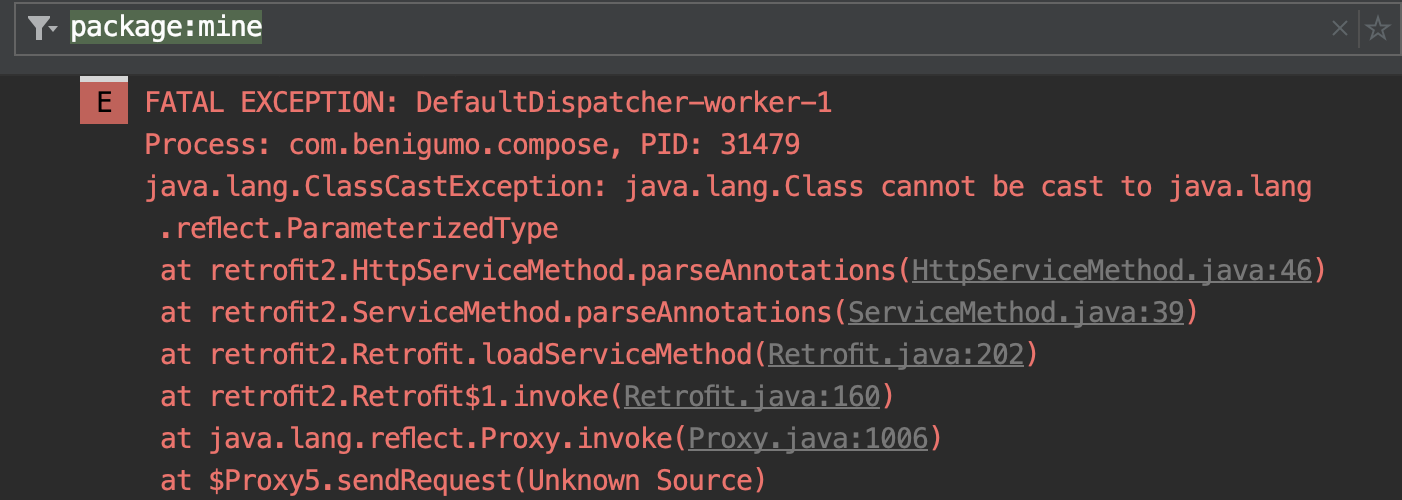Image resolution: width=1402 pixels, height=500 pixels.
Task: Click retrofit2.ServiceMethod.parseAnnotations frame text
Action: (522, 313)
